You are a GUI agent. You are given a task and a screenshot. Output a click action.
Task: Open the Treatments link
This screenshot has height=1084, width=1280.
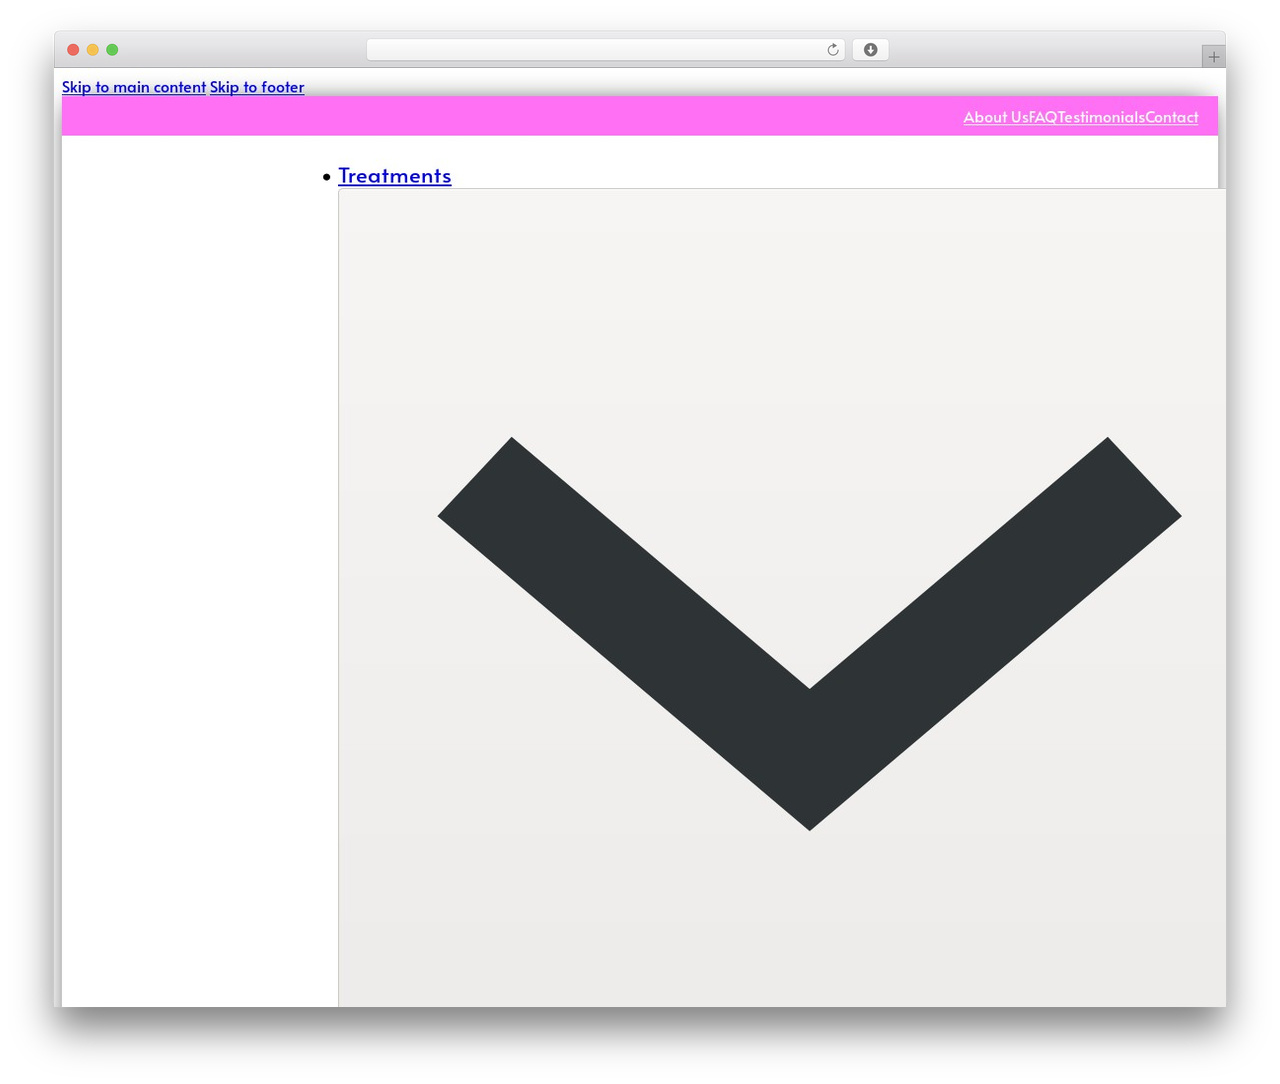pyautogui.click(x=395, y=176)
